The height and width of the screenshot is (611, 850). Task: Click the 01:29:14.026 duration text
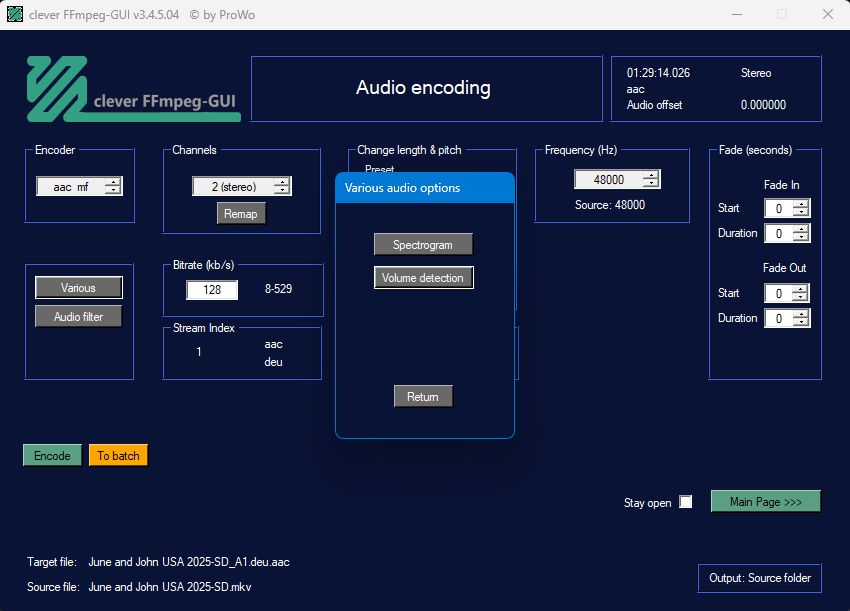coord(658,73)
